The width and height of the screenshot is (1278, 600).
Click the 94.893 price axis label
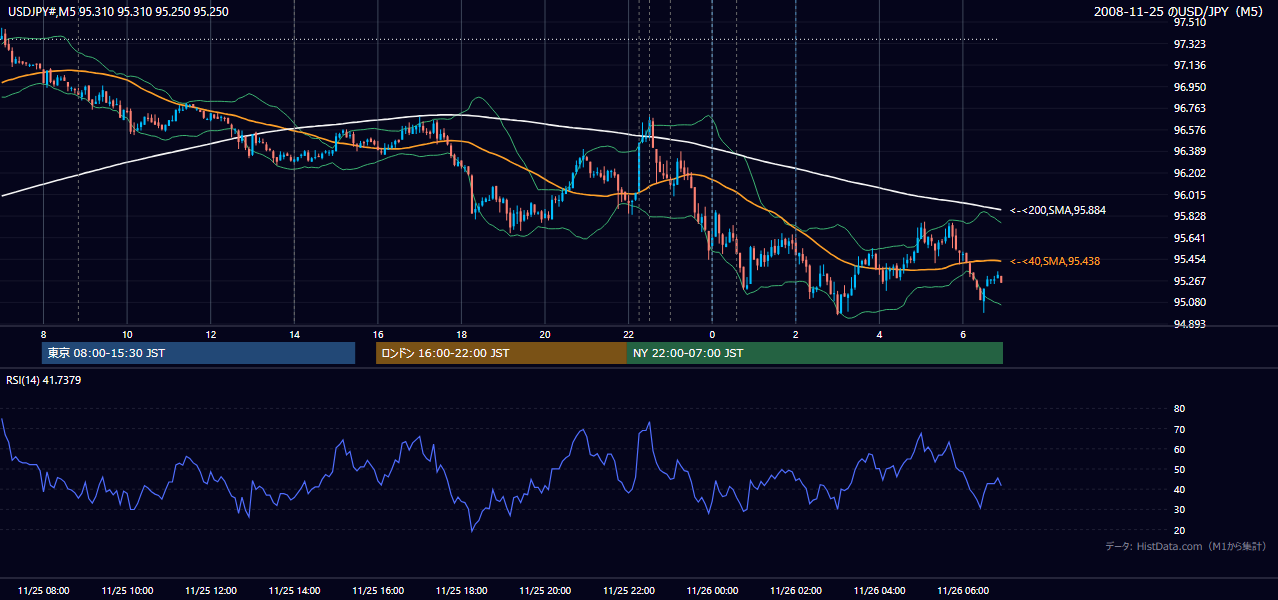pyautogui.click(x=1188, y=324)
